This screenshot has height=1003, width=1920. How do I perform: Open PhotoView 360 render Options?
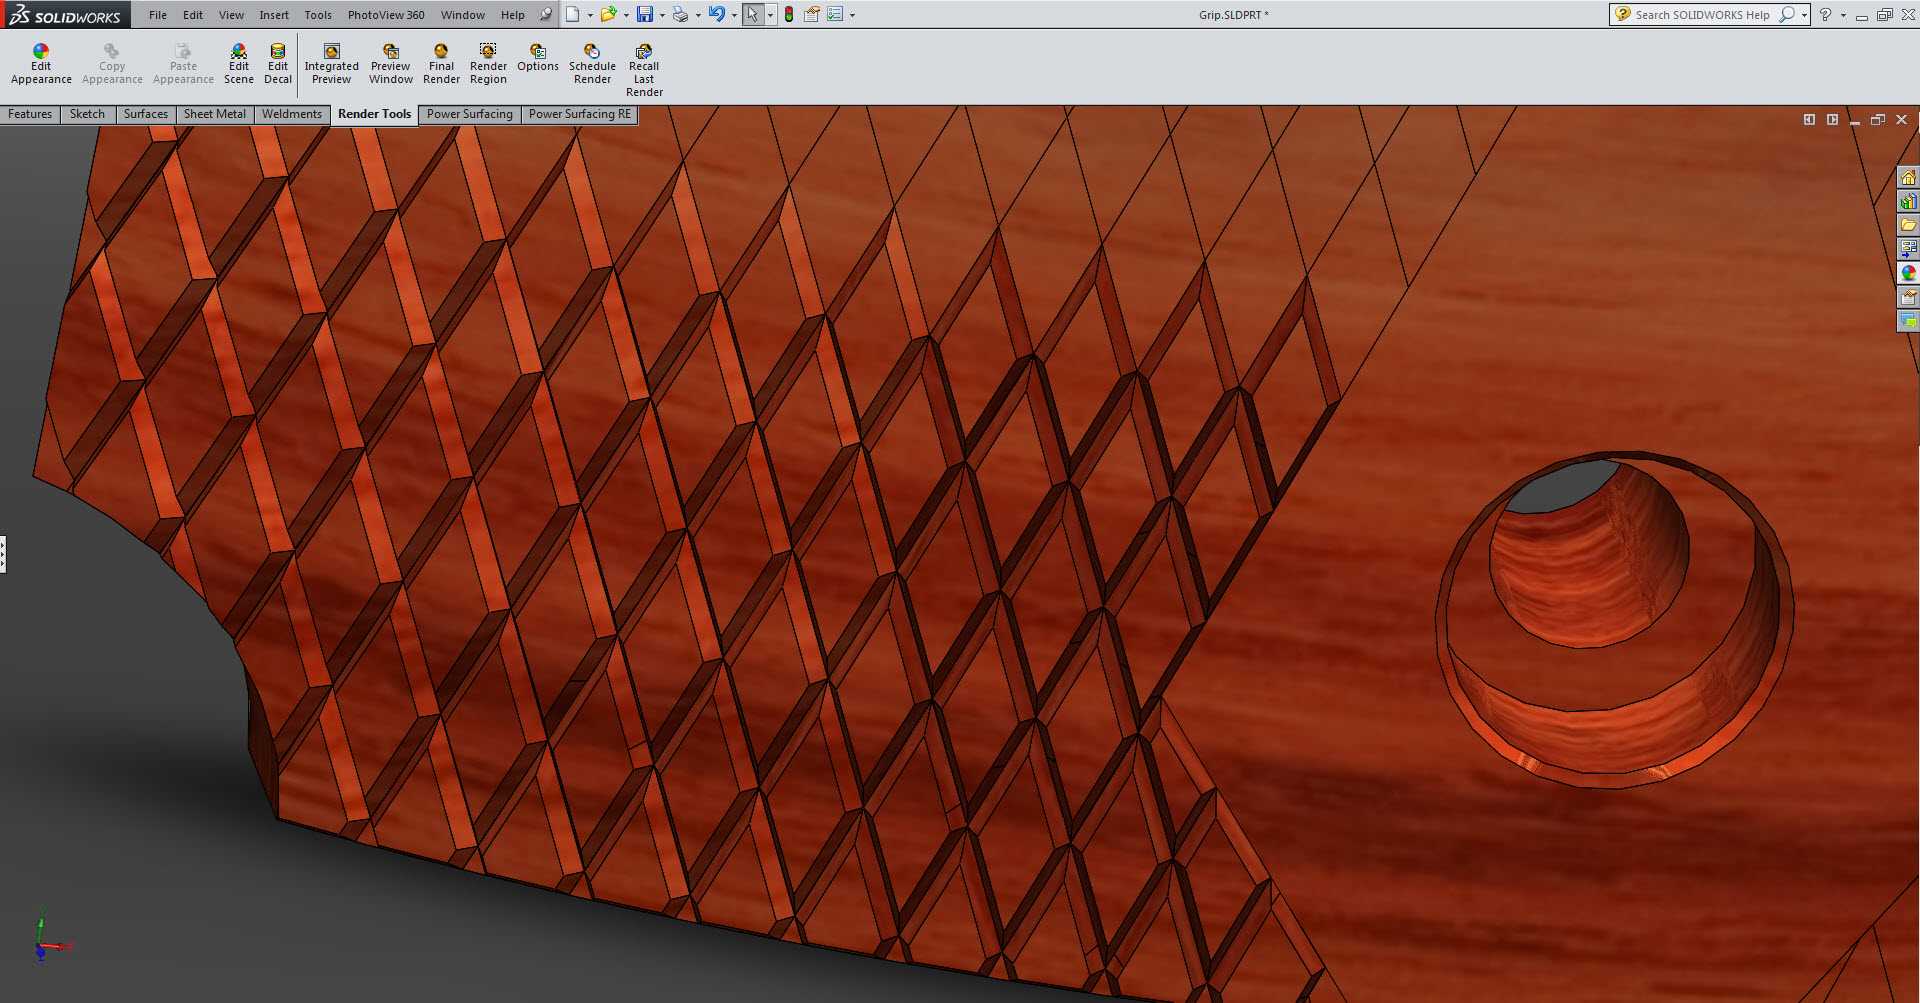click(x=538, y=58)
